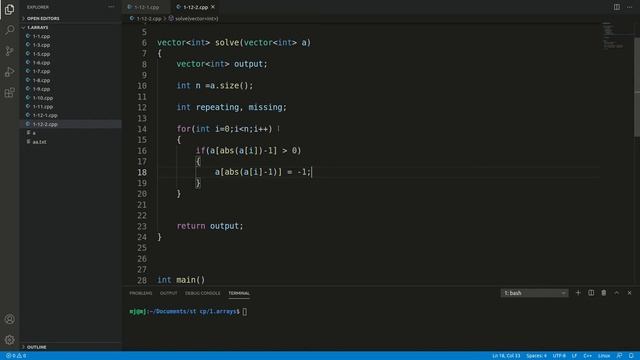Viewport: 640px width, 360px height.
Task: Create a new terminal with plus icon
Action: click(x=578, y=293)
